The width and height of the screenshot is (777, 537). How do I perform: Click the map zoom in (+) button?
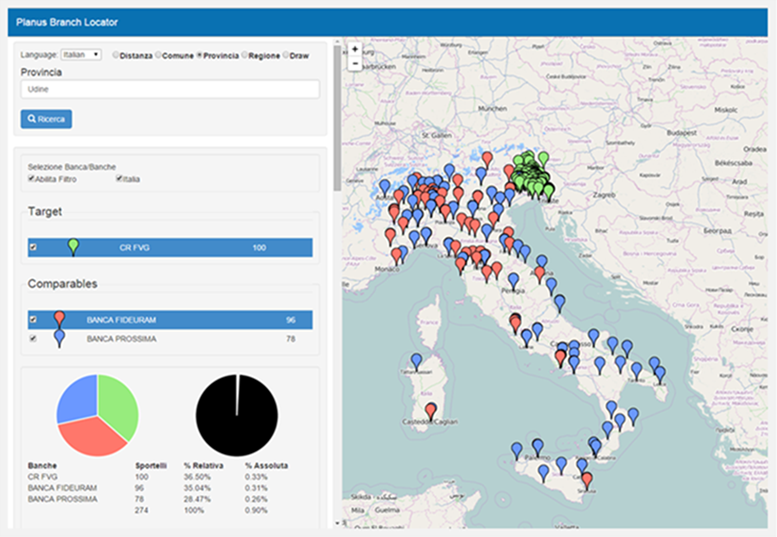click(x=355, y=48)
